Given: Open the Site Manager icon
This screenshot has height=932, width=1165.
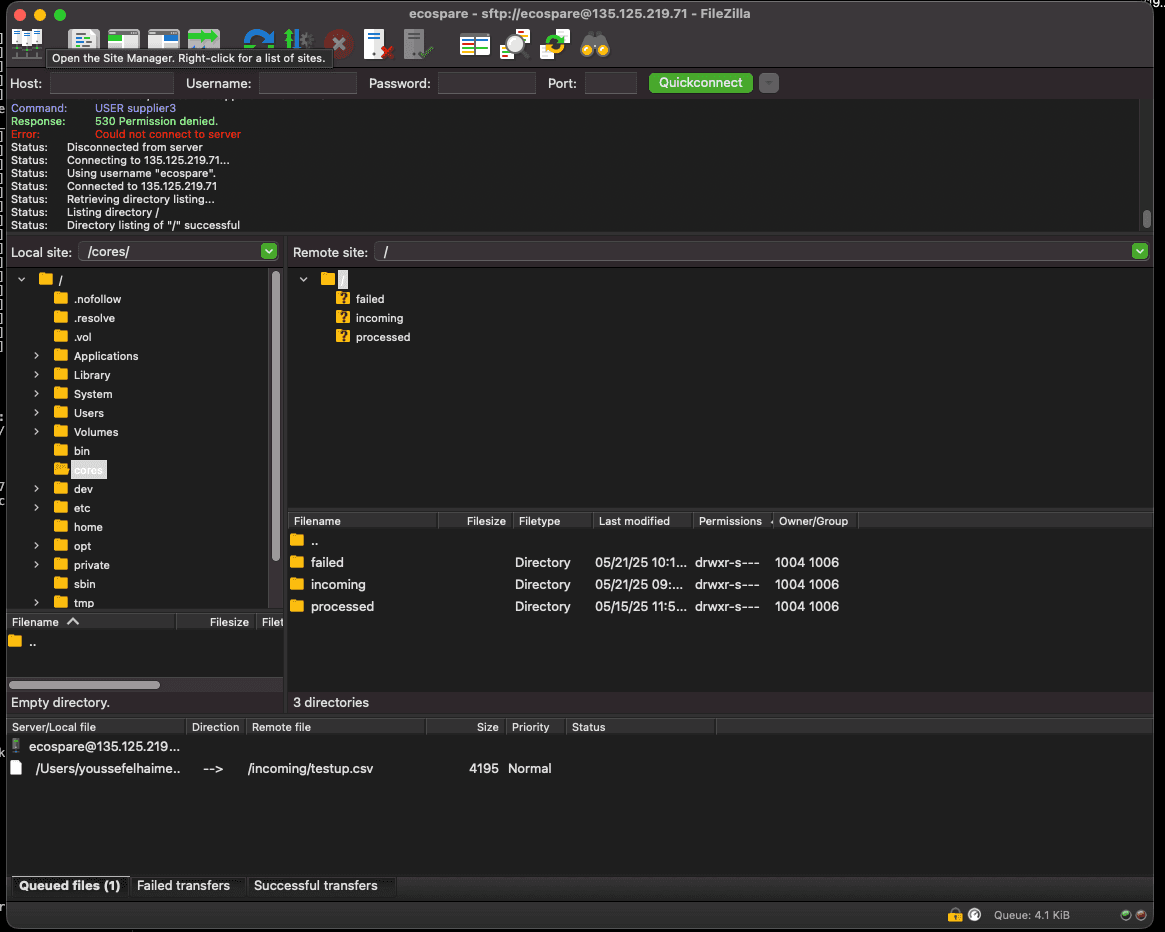Looking at the screenshot, I should (27, 43).
